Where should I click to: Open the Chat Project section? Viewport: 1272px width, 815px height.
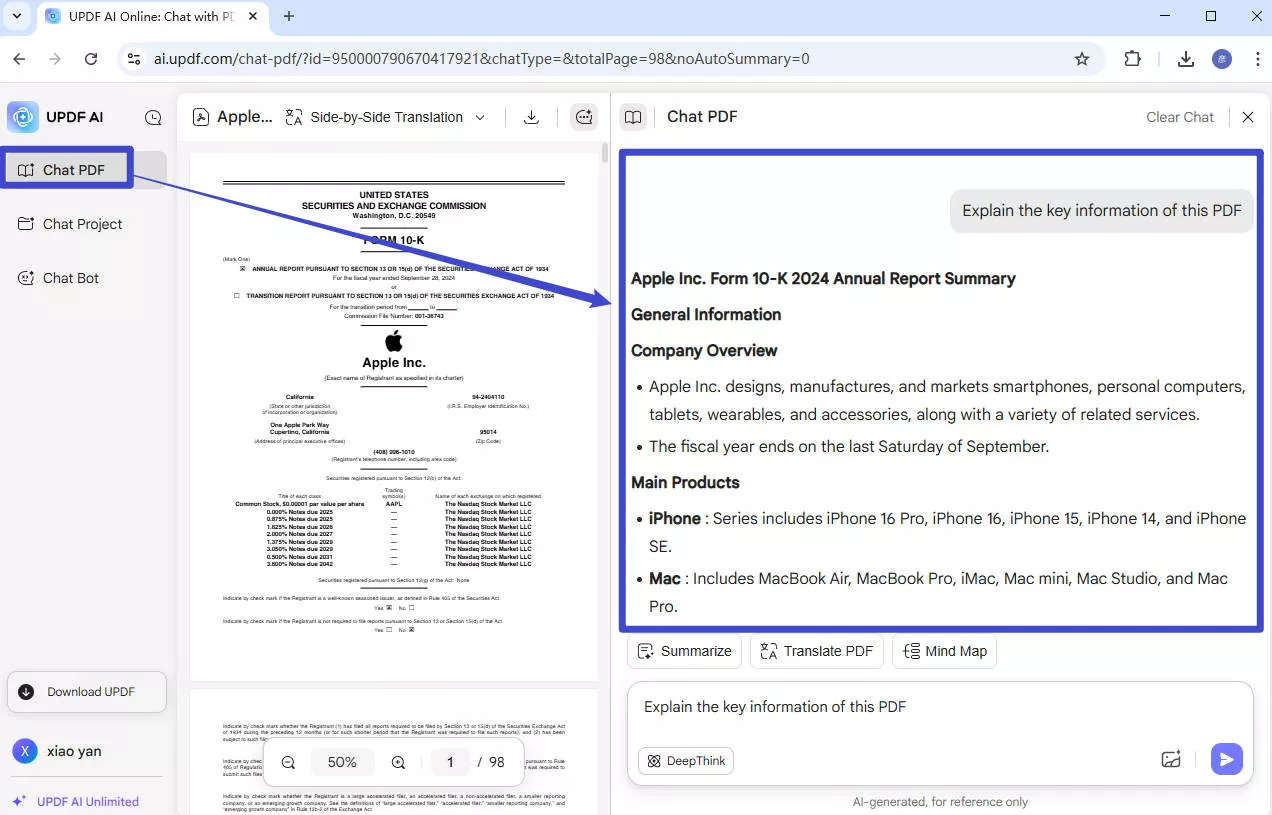(x=82, y=224)
